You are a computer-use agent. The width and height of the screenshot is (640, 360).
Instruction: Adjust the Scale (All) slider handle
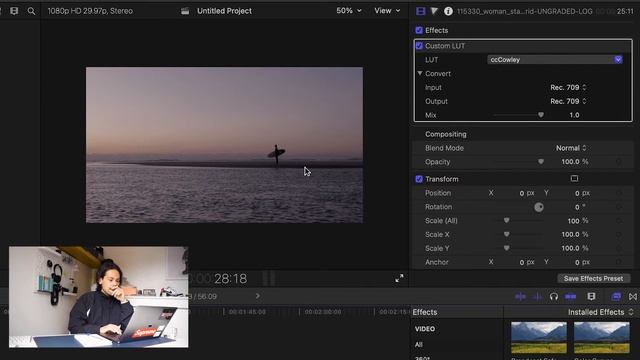coord(507,220)
